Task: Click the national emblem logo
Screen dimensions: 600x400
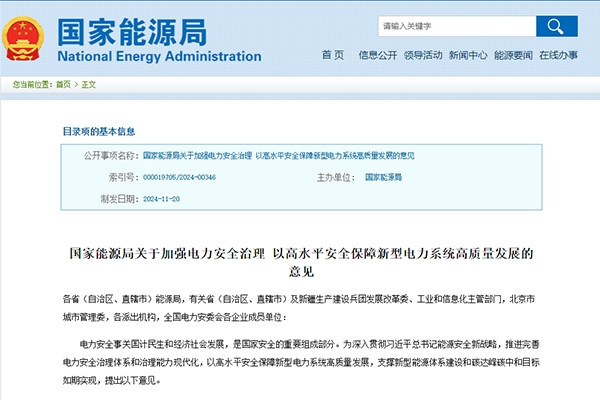Action: (x=23, y=39)
